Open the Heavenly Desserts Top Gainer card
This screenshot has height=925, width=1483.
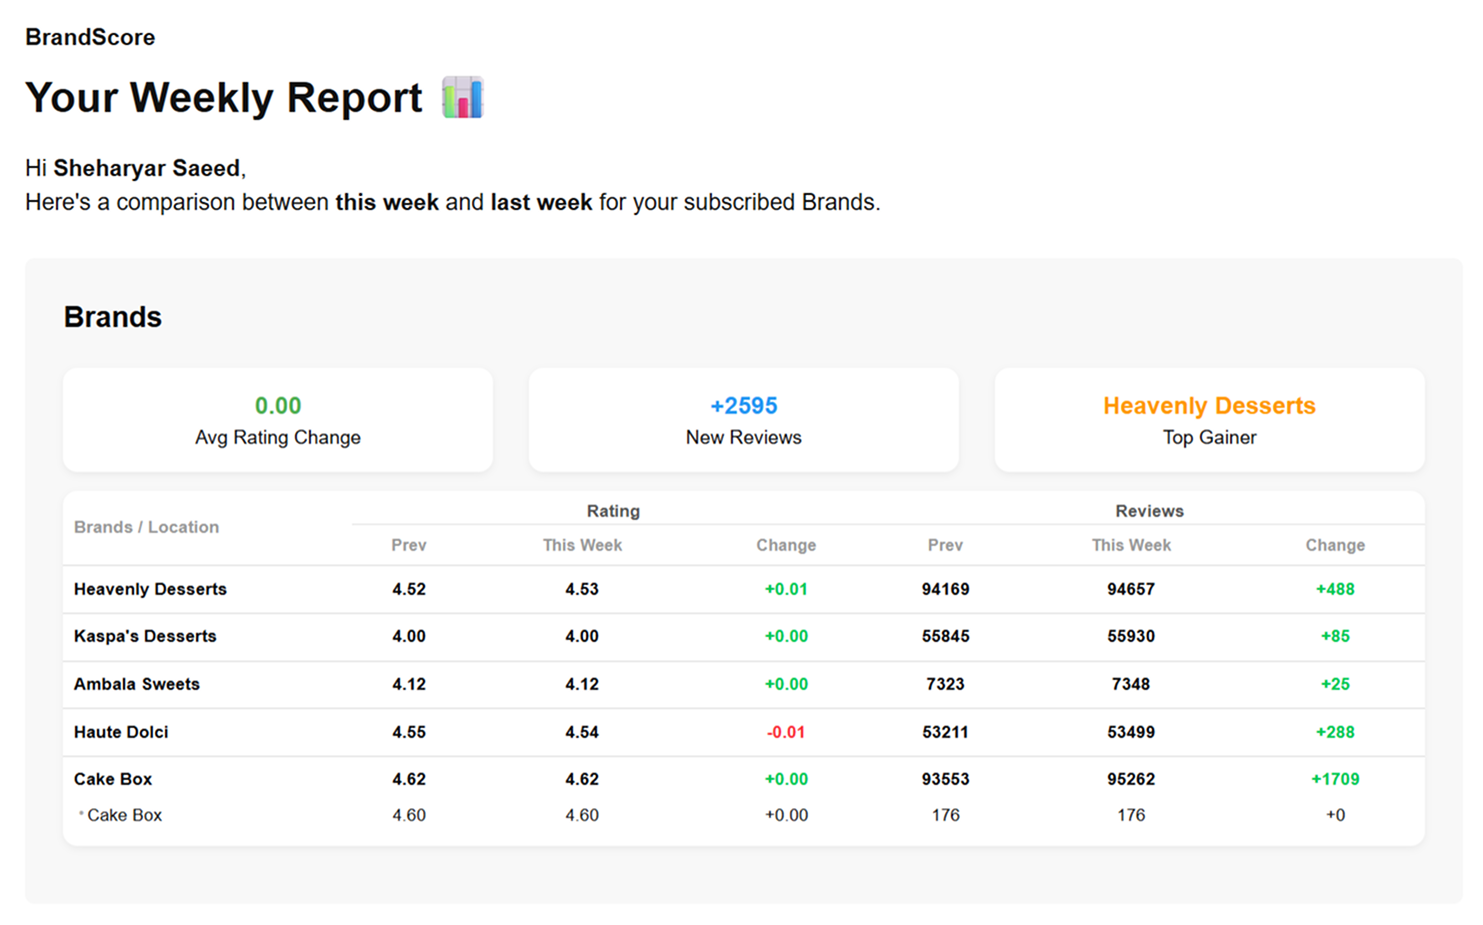tap(1209, 419)
